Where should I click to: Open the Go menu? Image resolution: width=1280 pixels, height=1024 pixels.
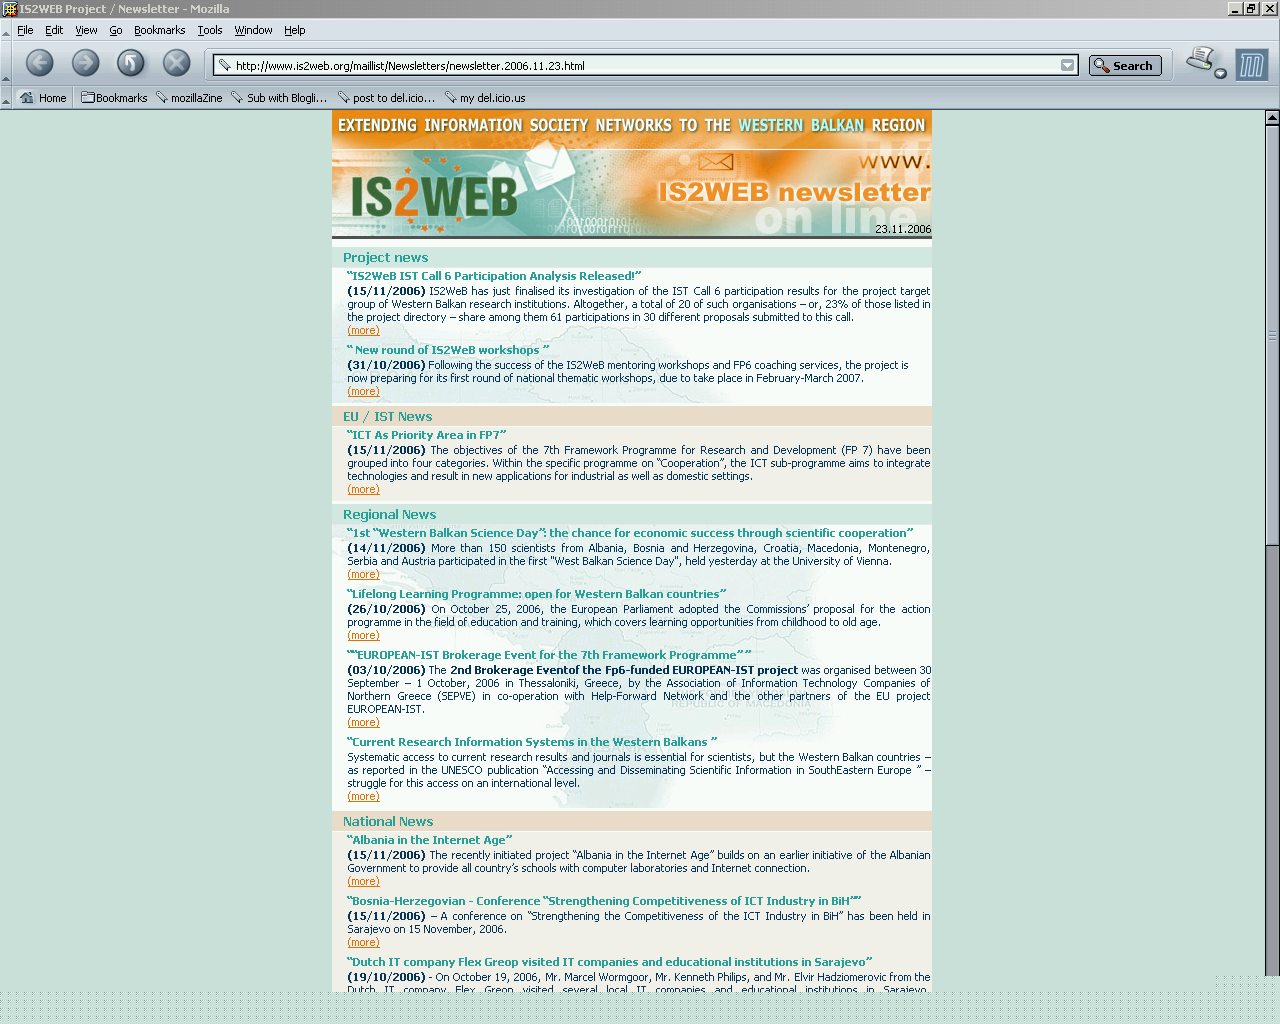click(x=116, y=30)
